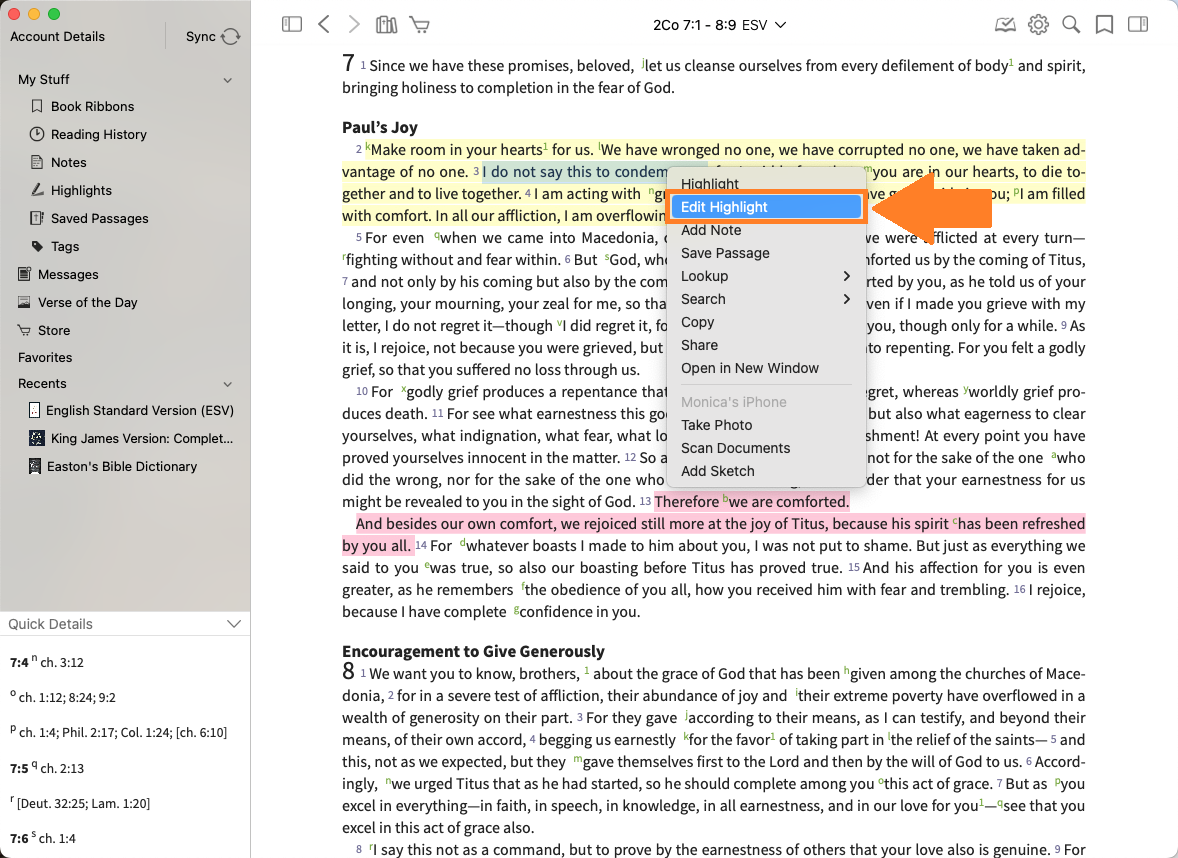Choose Take Photo menu item
The width and height of the screenshot is (1178, 858).
click(716, 425)
